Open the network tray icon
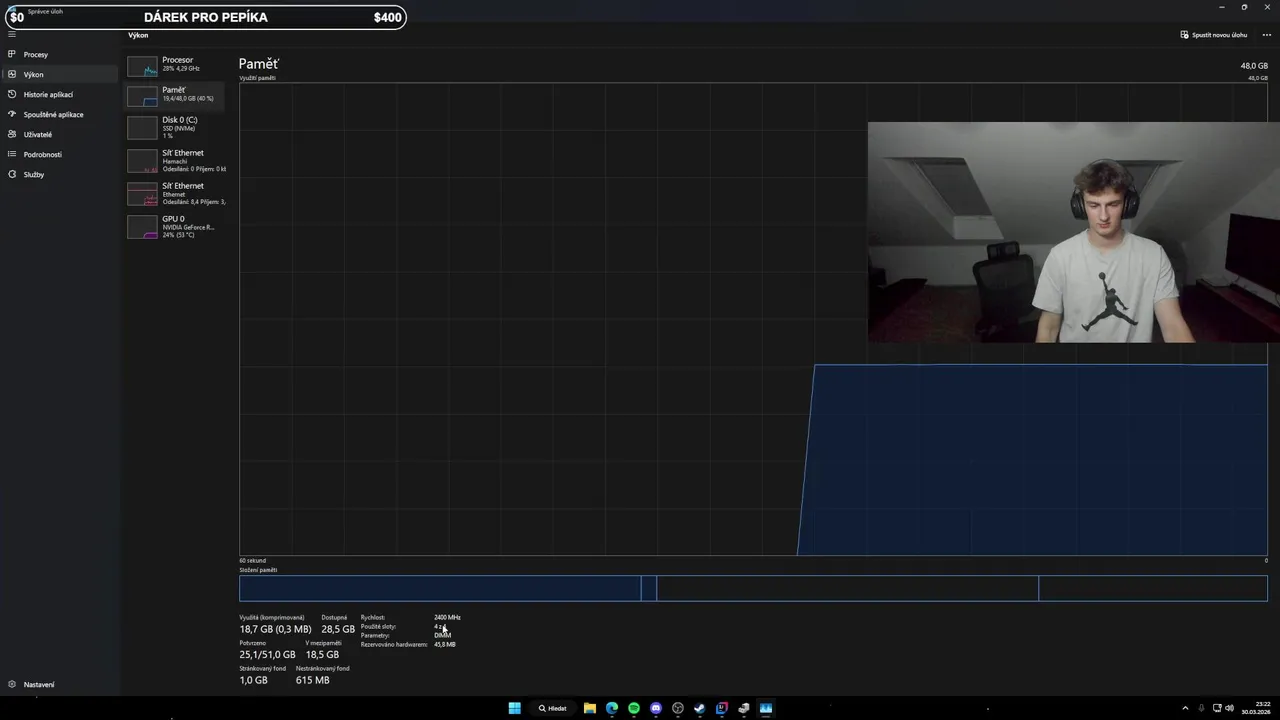 [x=1216, y=708]
